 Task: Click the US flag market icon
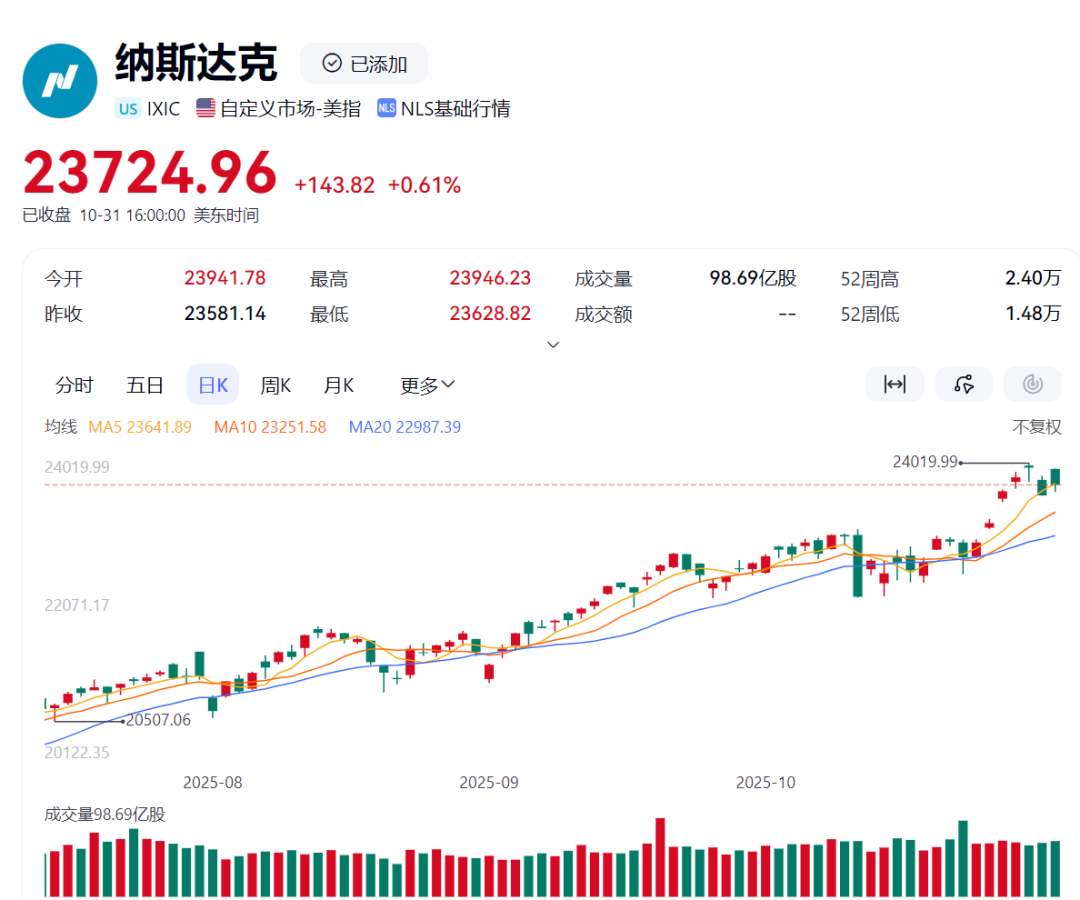tap(206, 109)
